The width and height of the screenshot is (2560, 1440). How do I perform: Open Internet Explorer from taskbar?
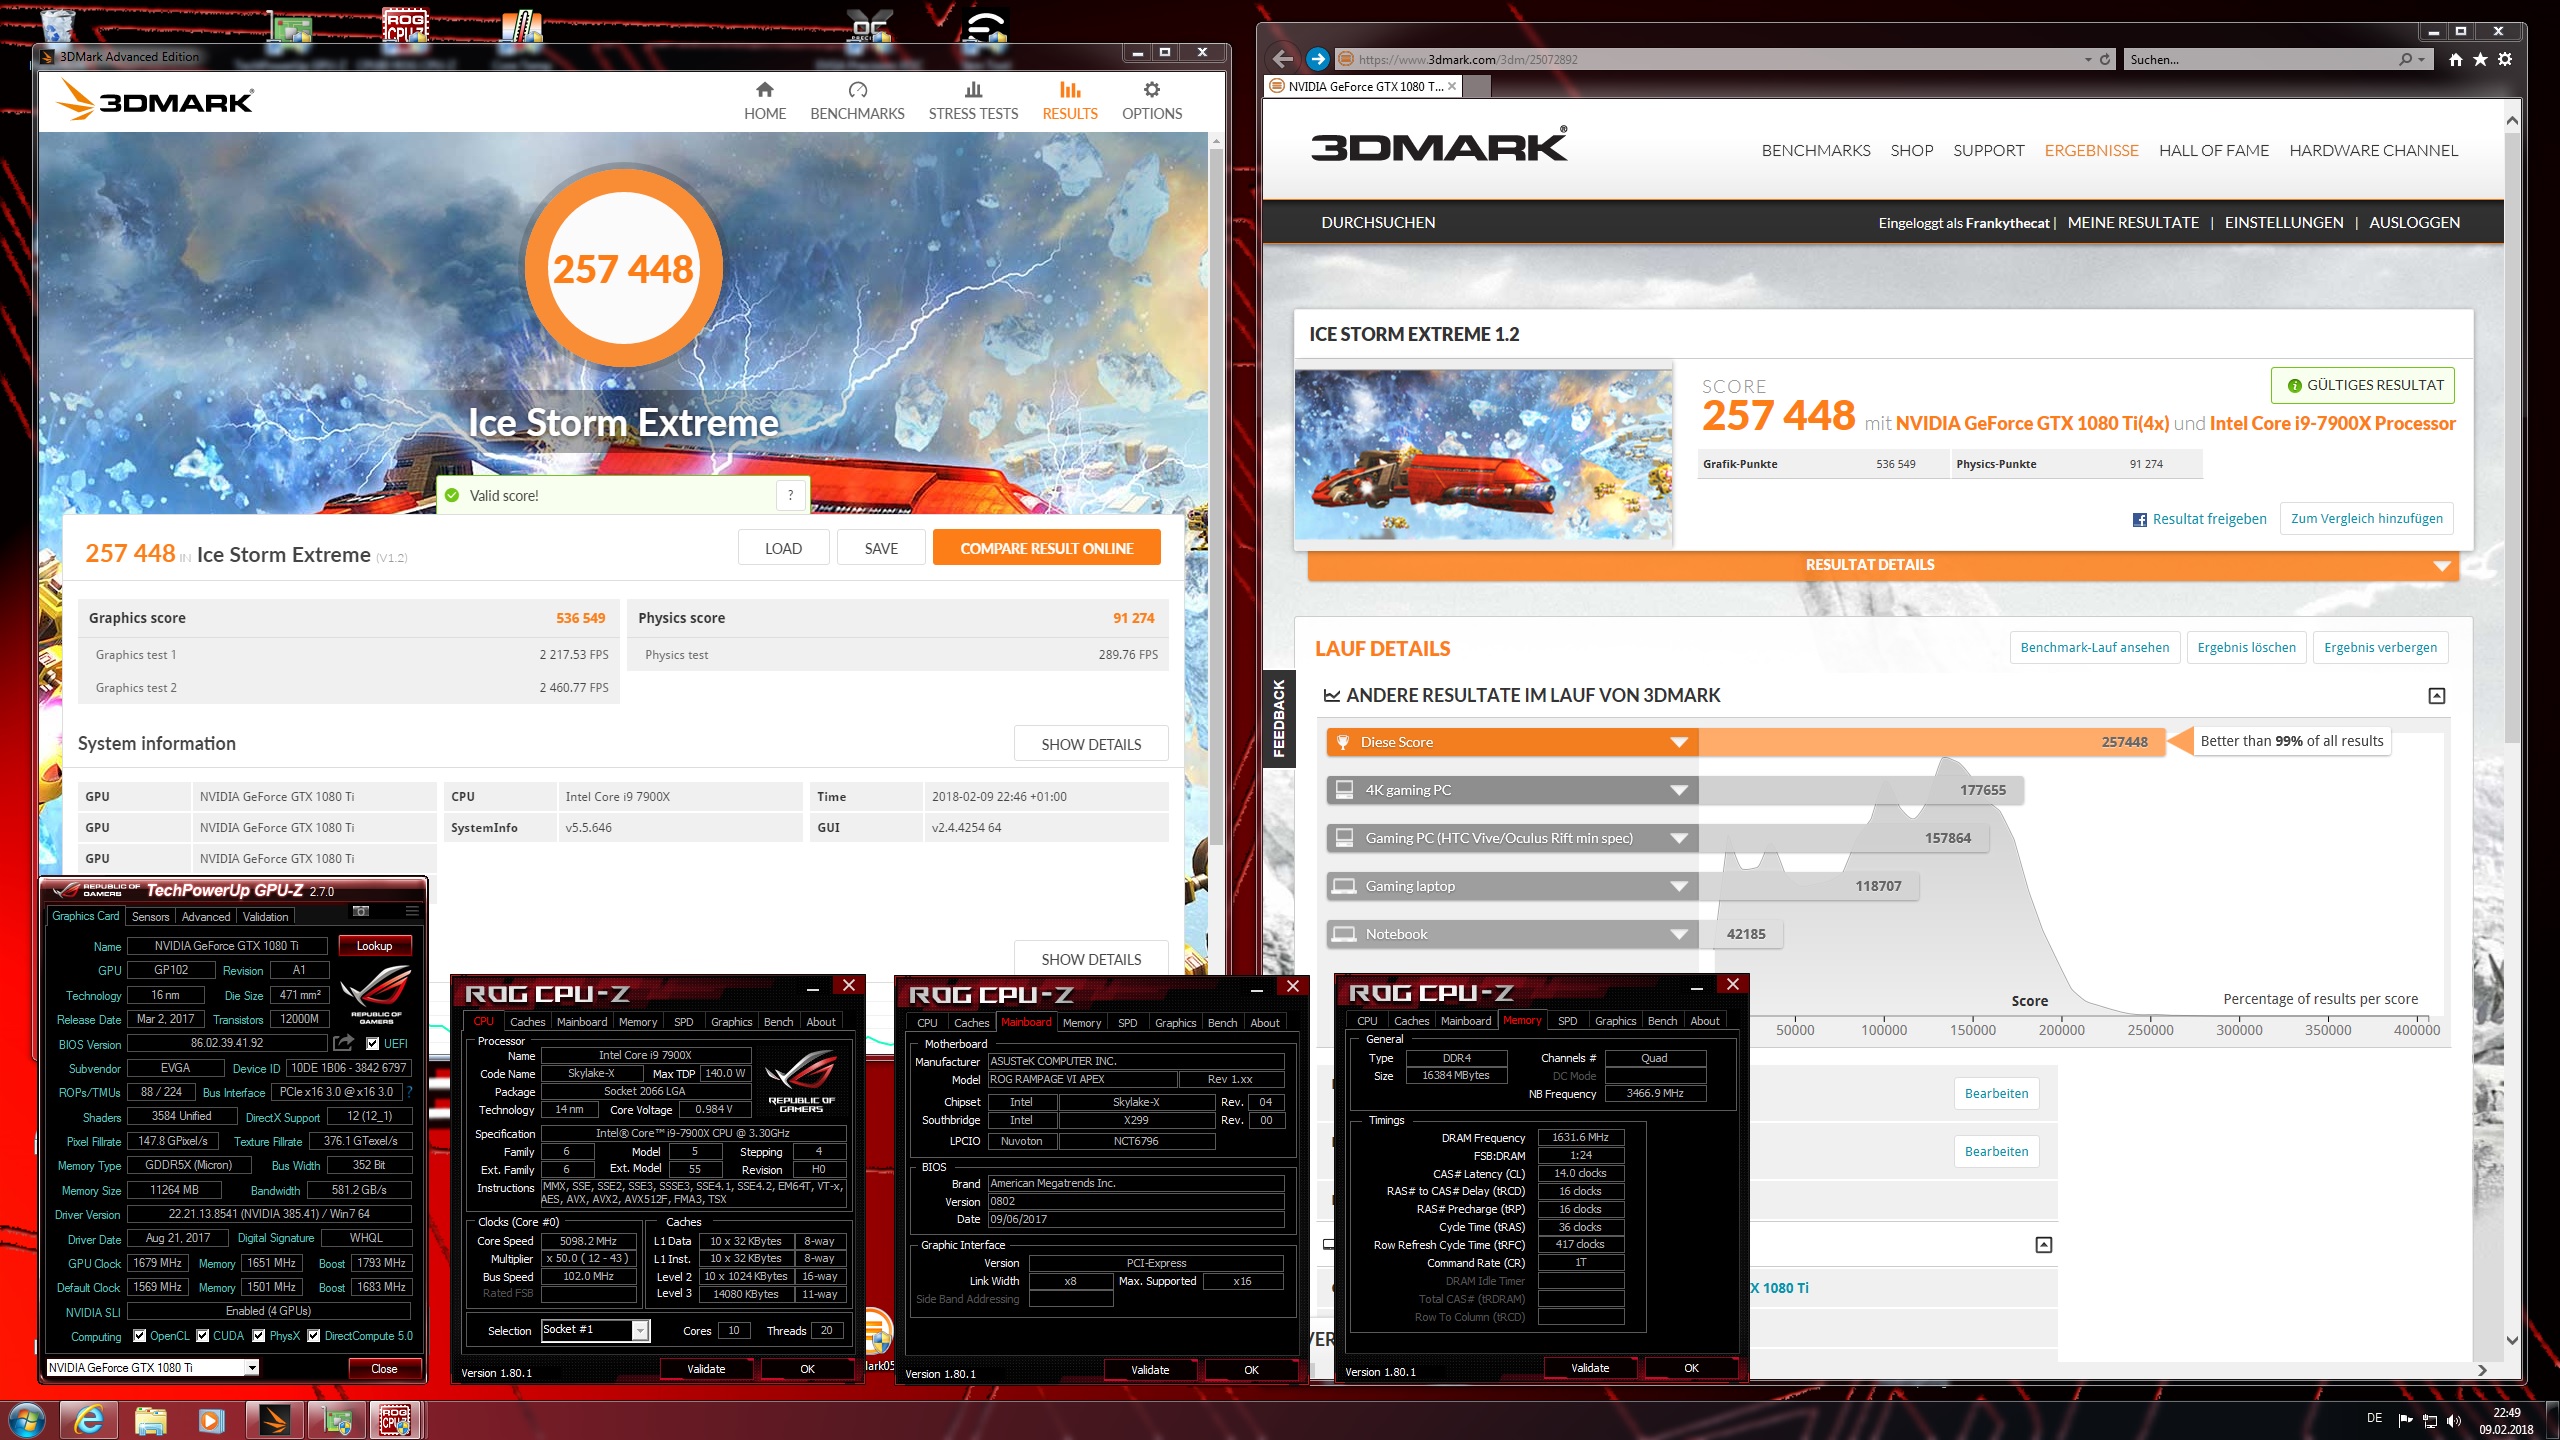(89, 1420)
